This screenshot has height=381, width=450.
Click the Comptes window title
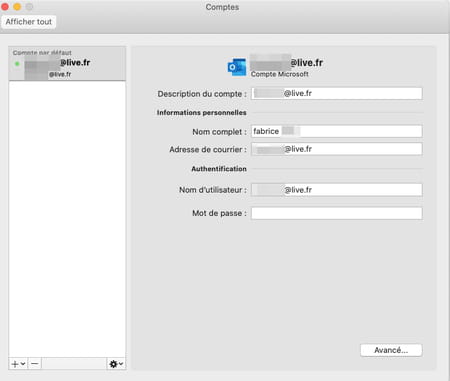pyautogui.click(x=222, y=7)
